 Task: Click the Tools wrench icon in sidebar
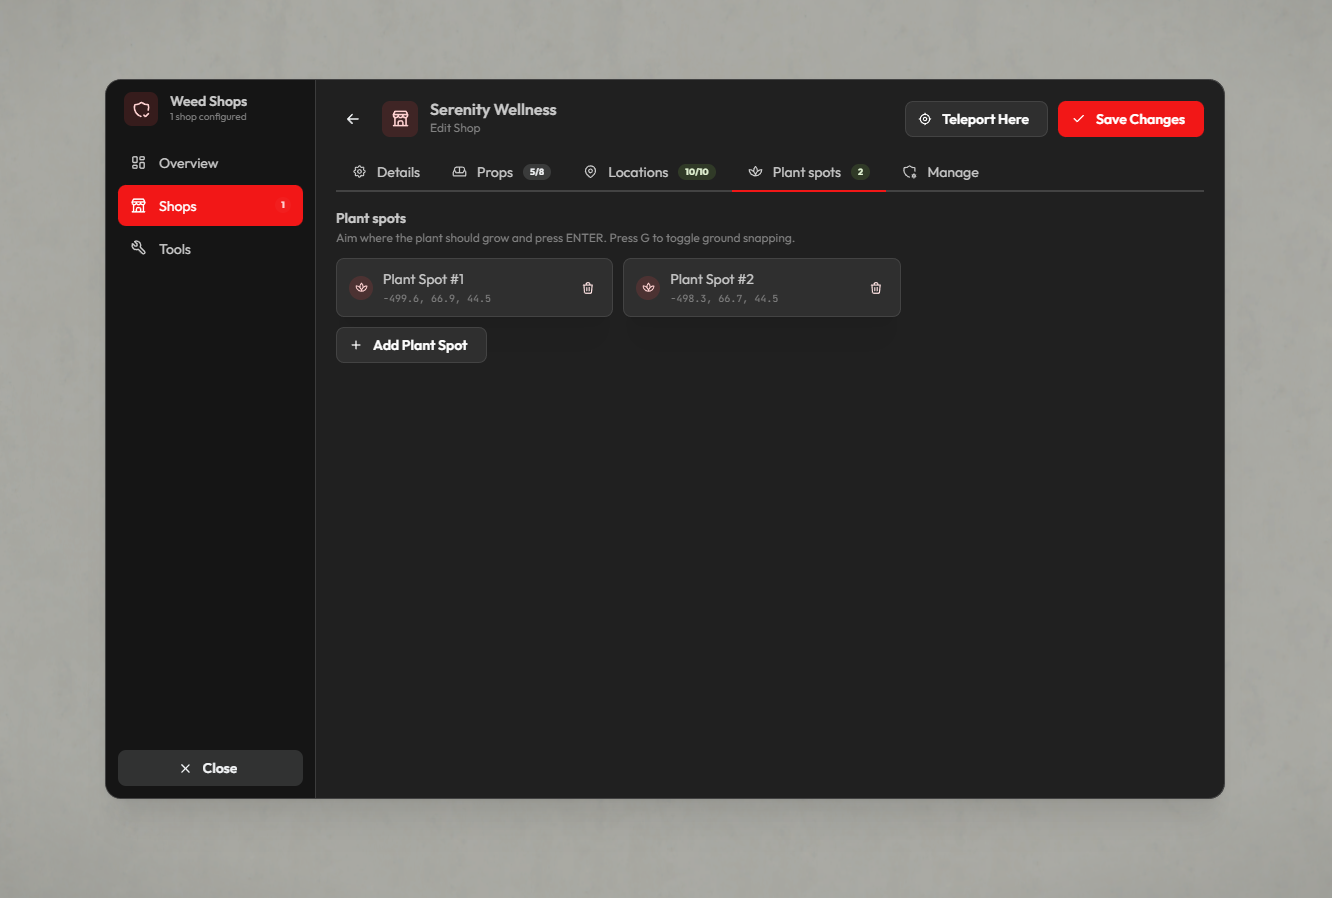coord(139,248)
